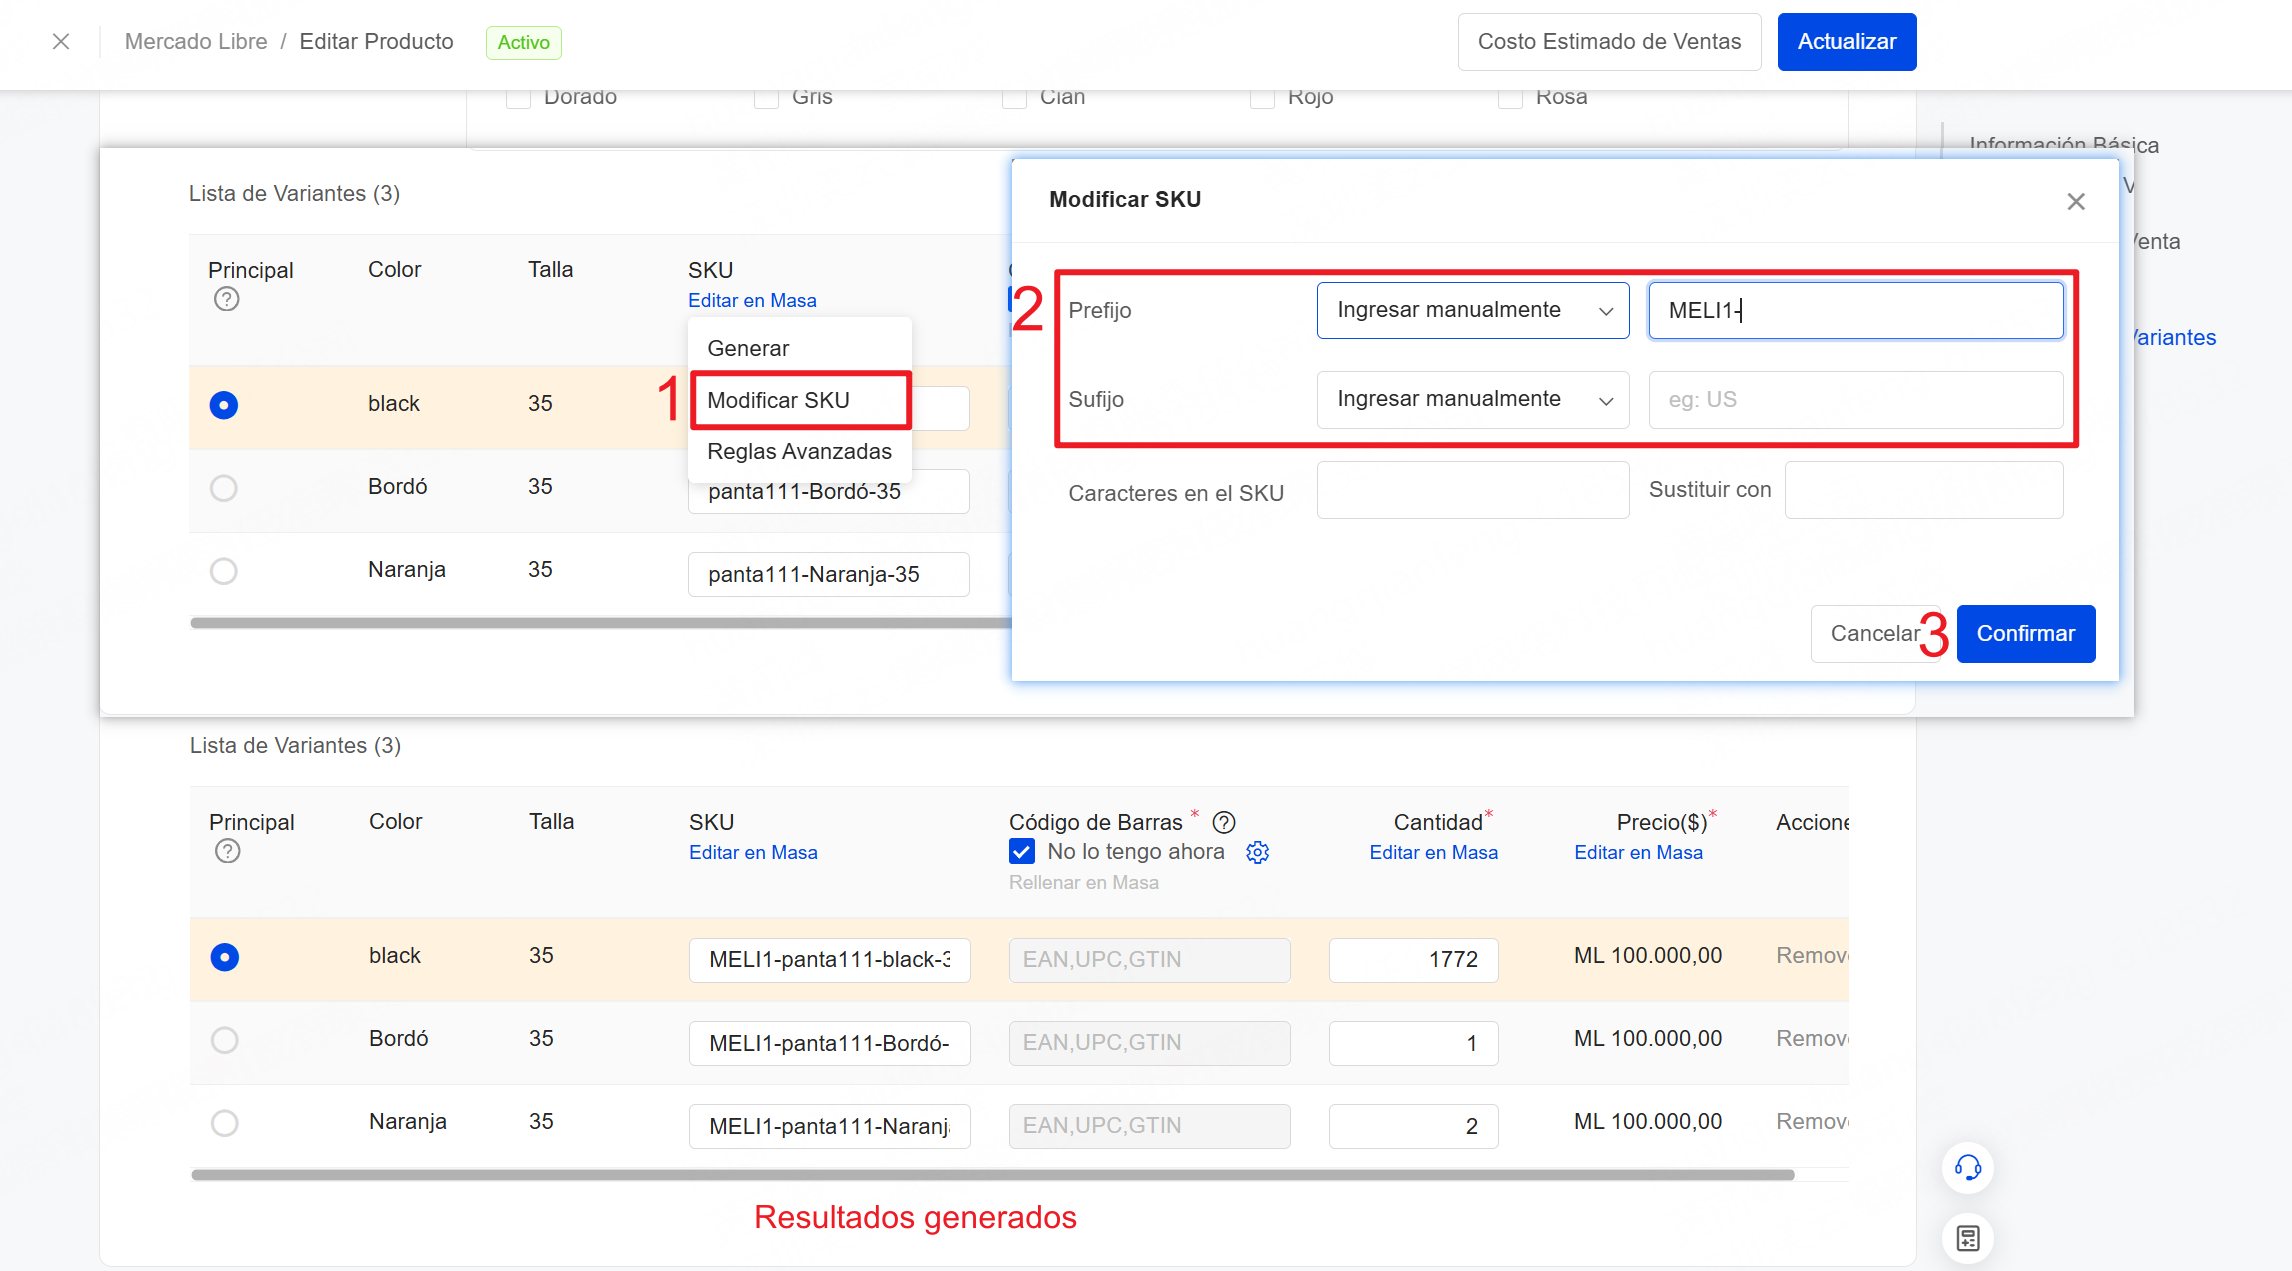Click SKU field panta111-Naranja-35 in upper table
Viewport: 2292px width, 1271px height.
(828, 574)
